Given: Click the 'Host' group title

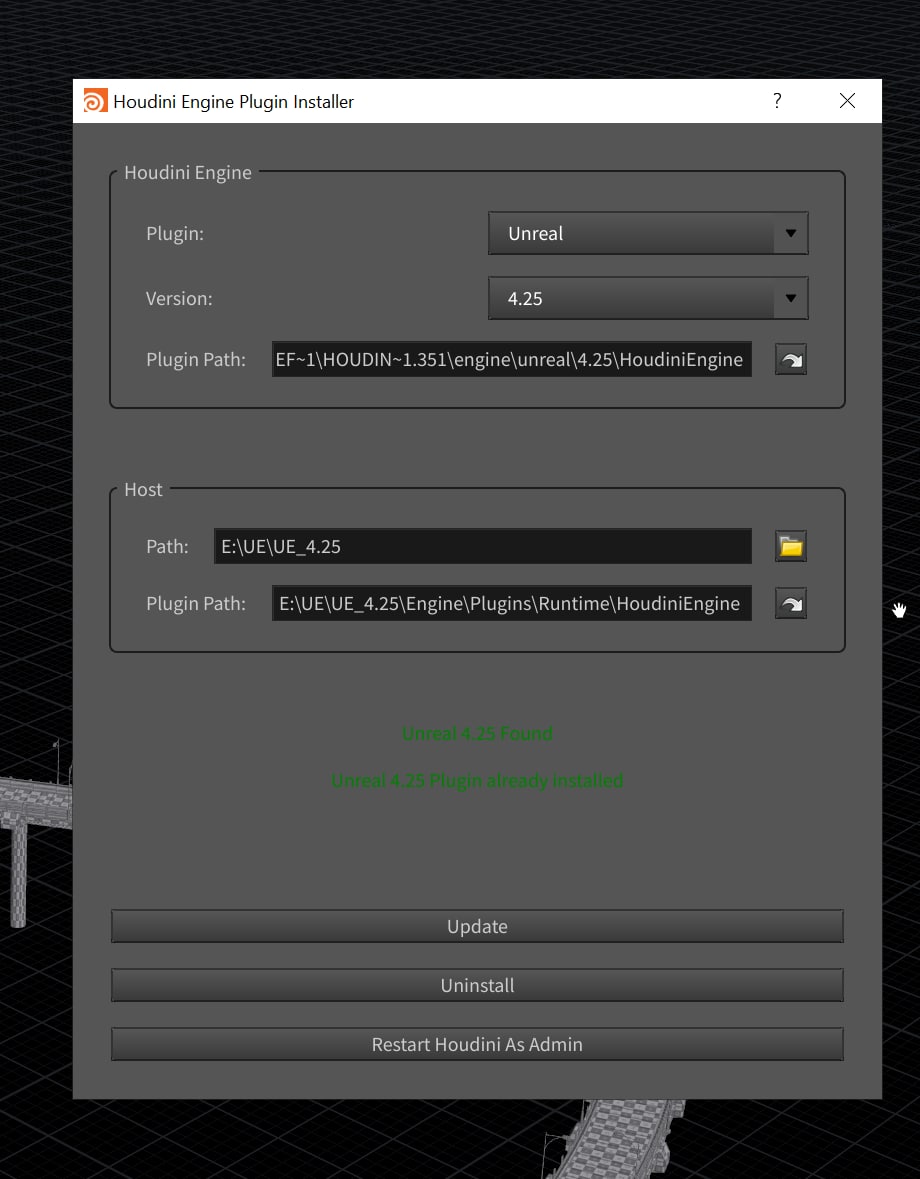Looking at the screenshot, I should [143, 489].
